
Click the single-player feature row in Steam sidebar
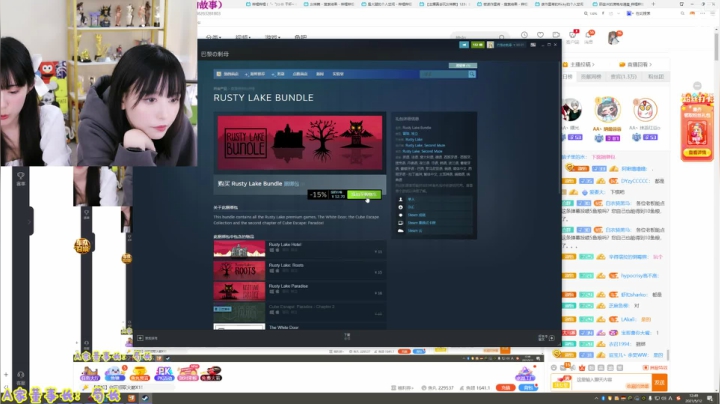pos(434,199)
